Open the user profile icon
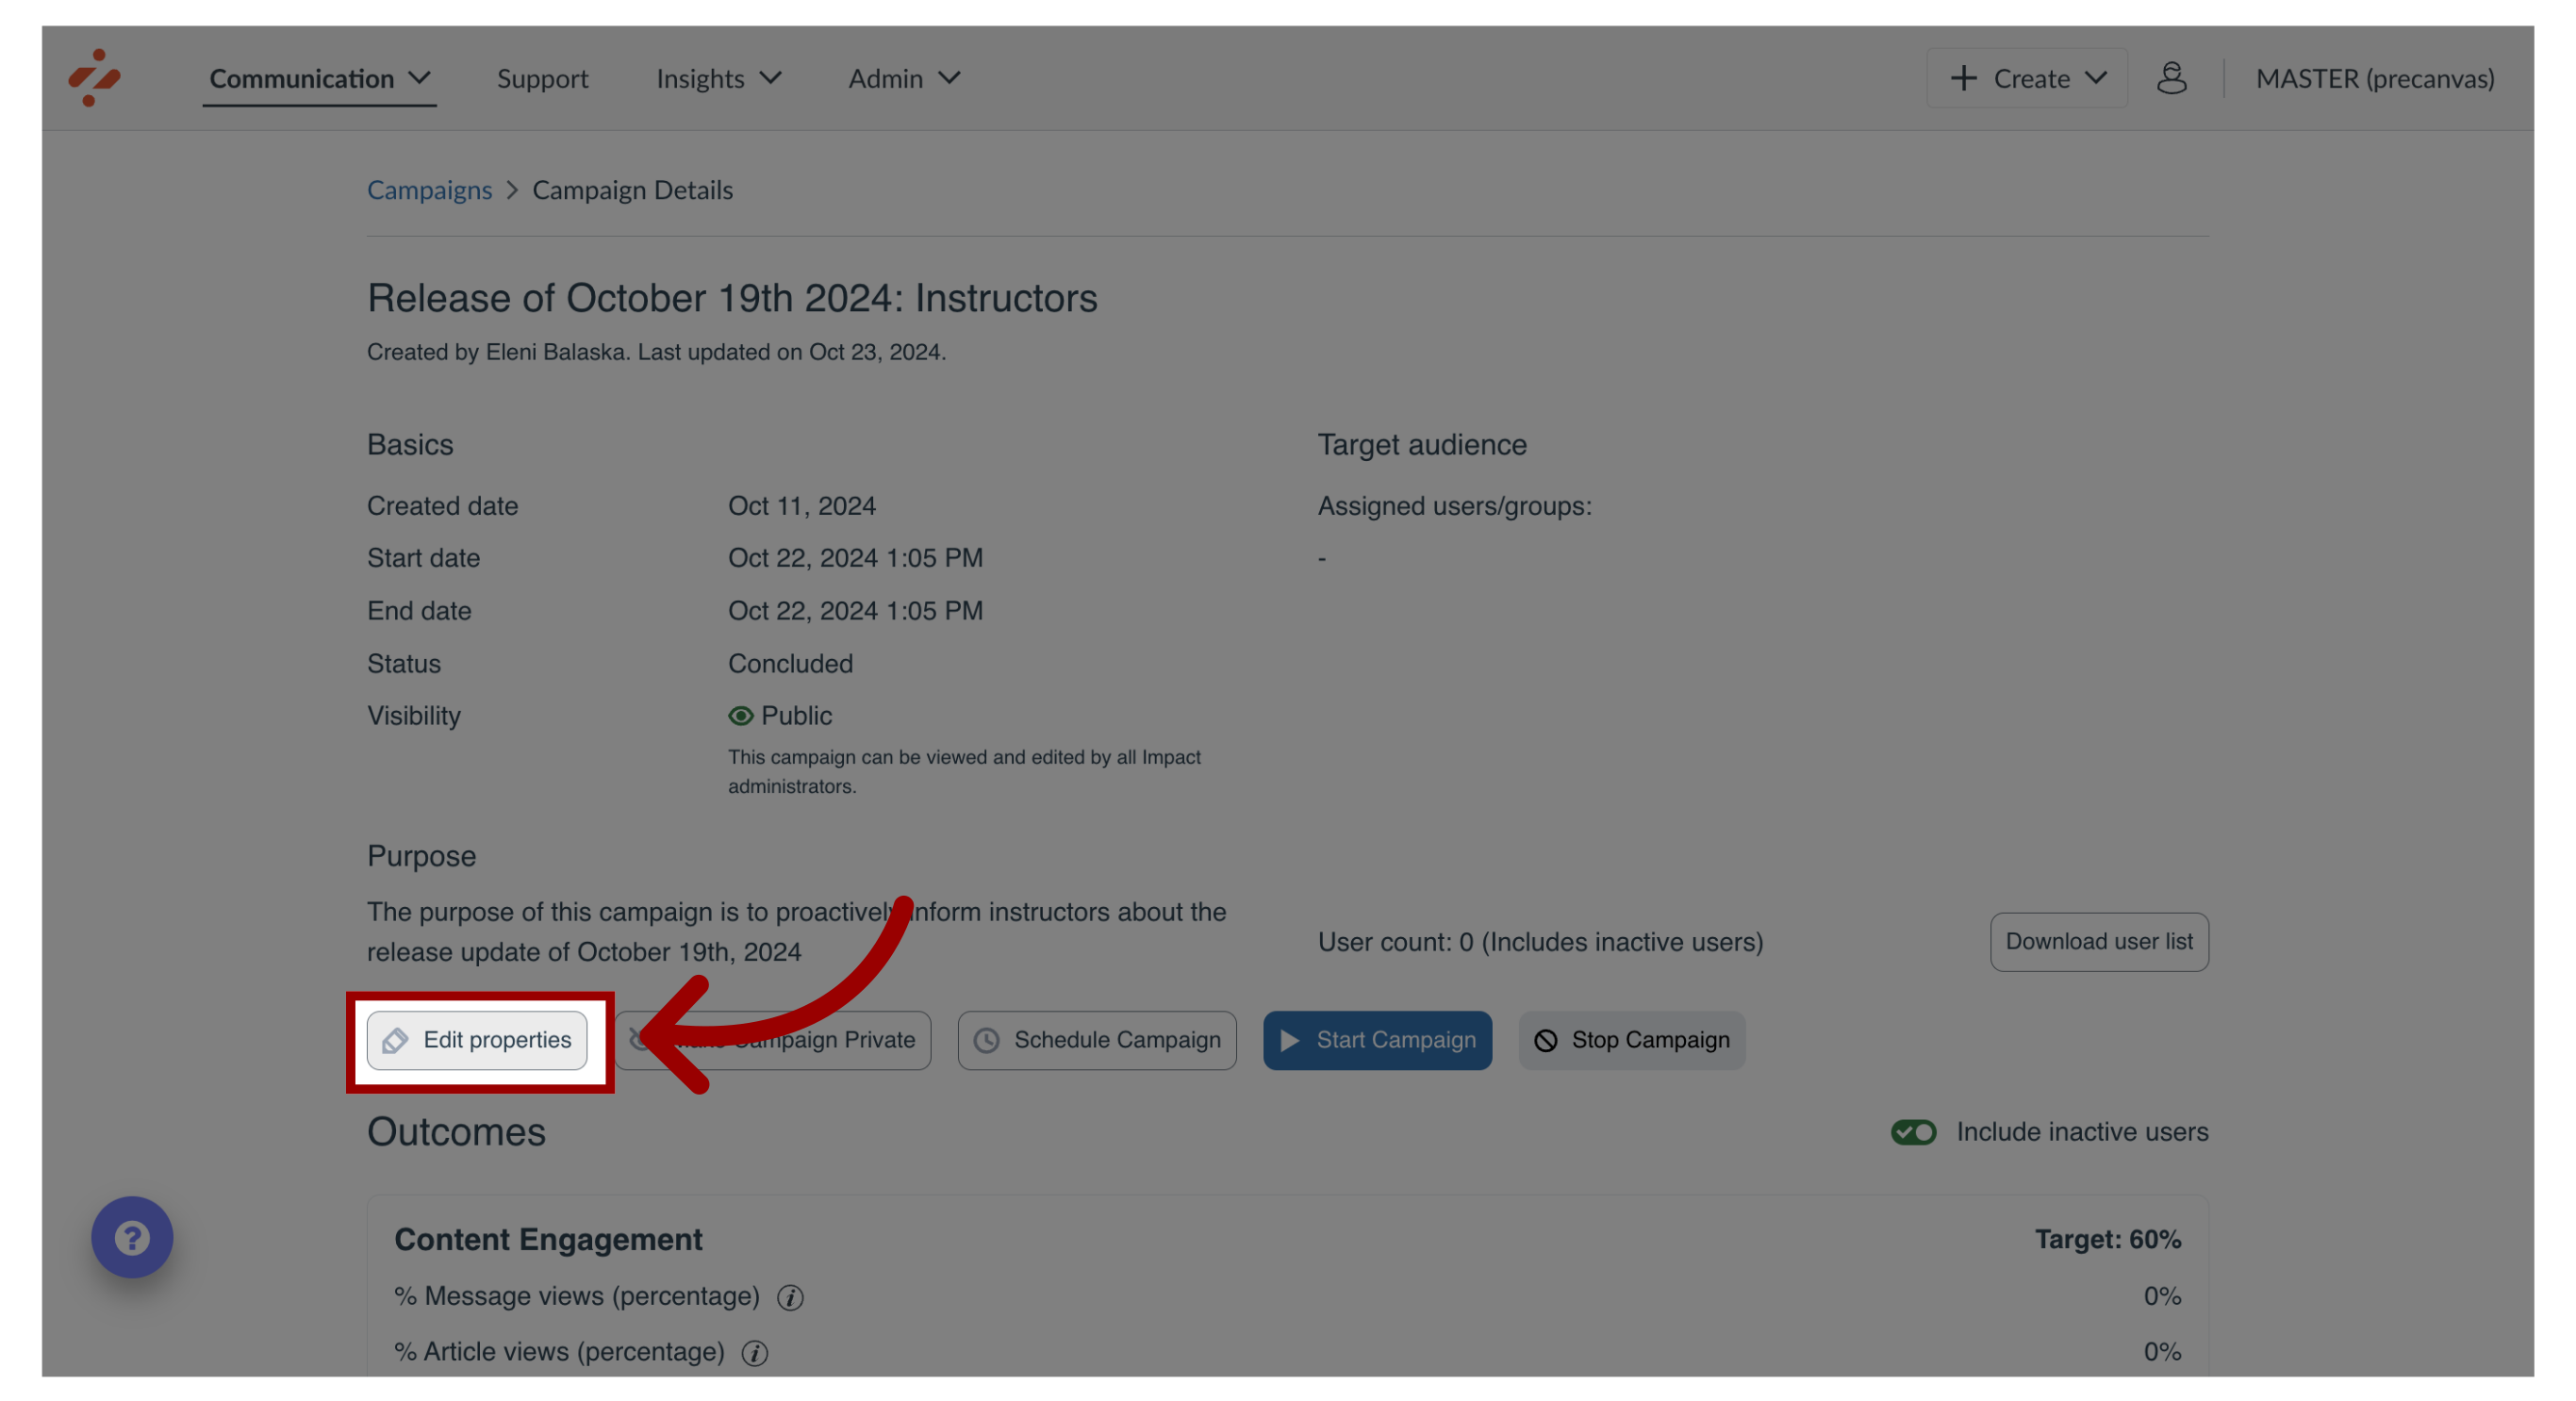Screen dimensions: 2576x1401 tap(2171, 78)
